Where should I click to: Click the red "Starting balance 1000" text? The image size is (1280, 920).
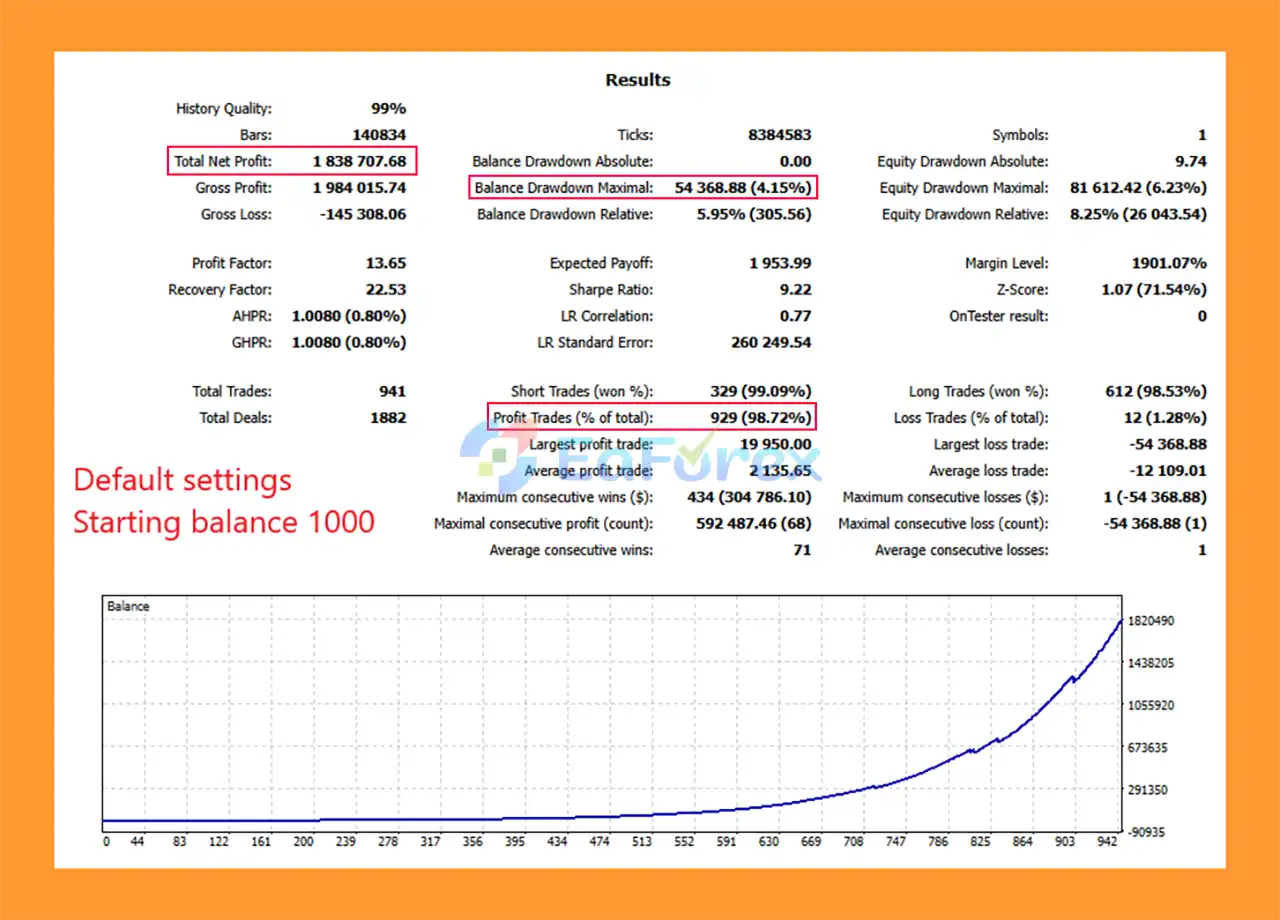[x=224, y=522]
